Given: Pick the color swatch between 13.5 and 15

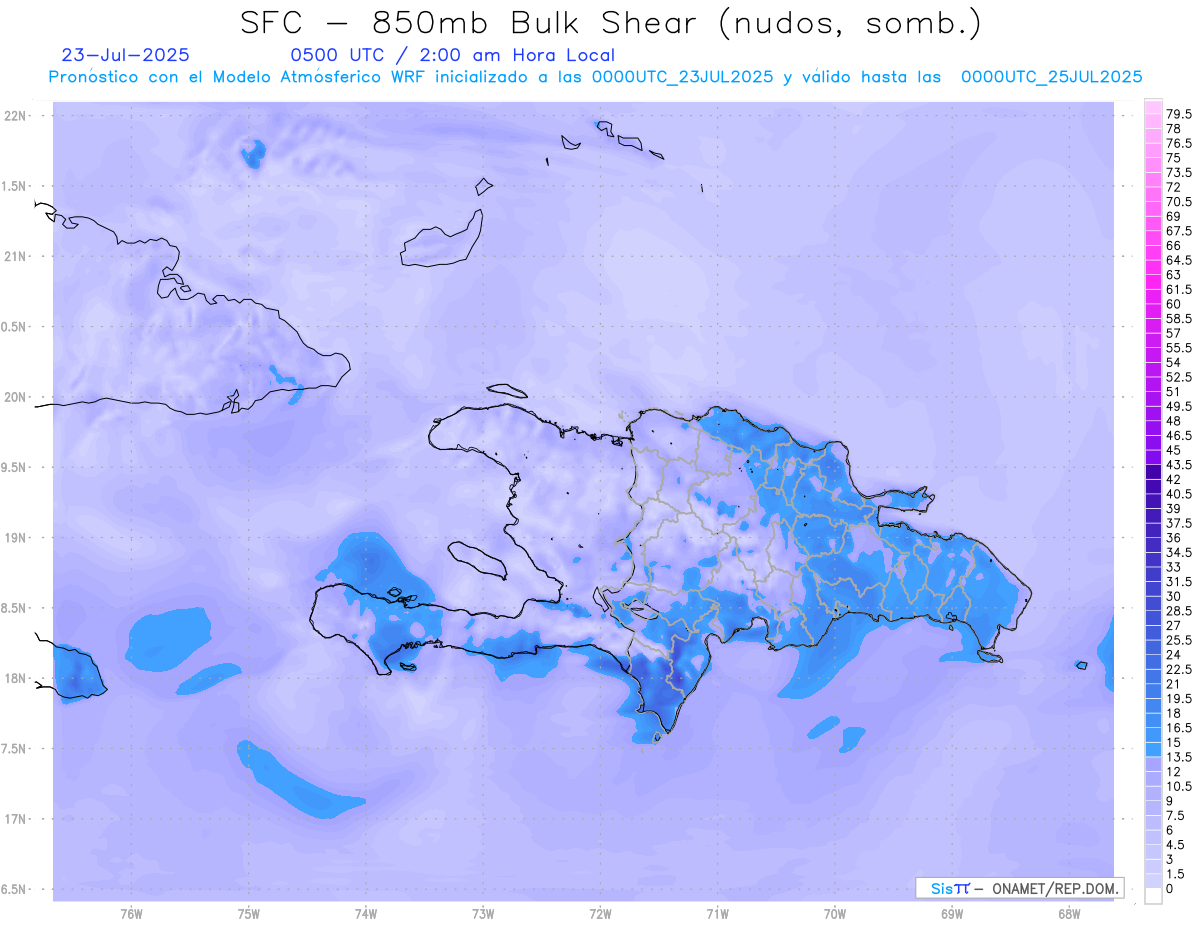Looking at the screenshot, I should pos(1153,750).
